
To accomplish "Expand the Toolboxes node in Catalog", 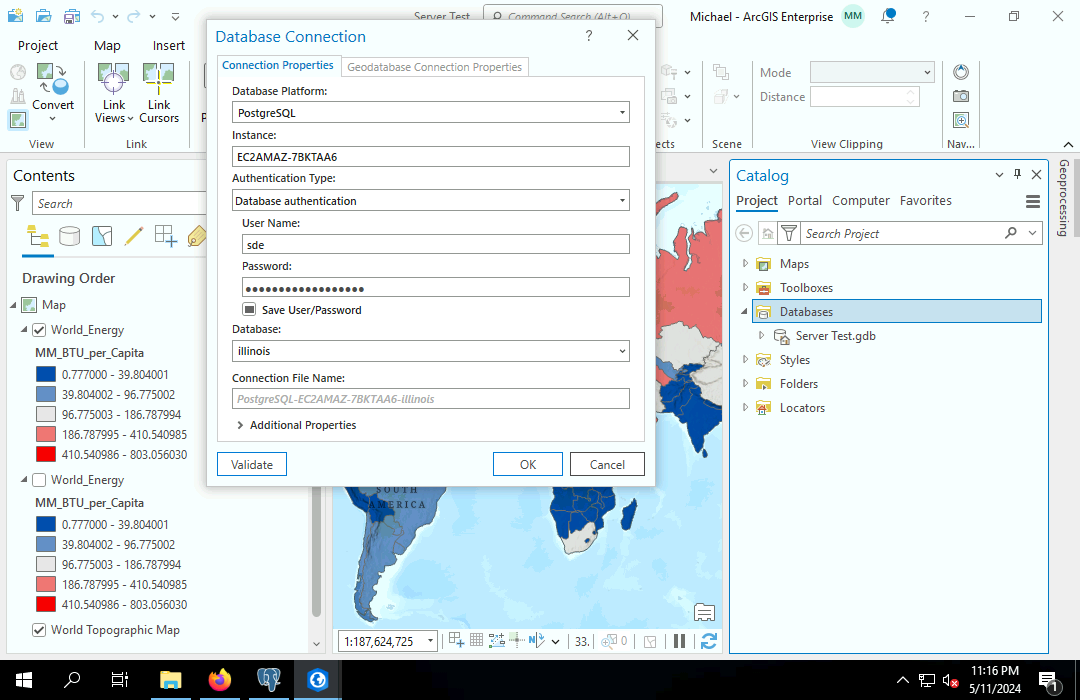I will pos(745,287).
